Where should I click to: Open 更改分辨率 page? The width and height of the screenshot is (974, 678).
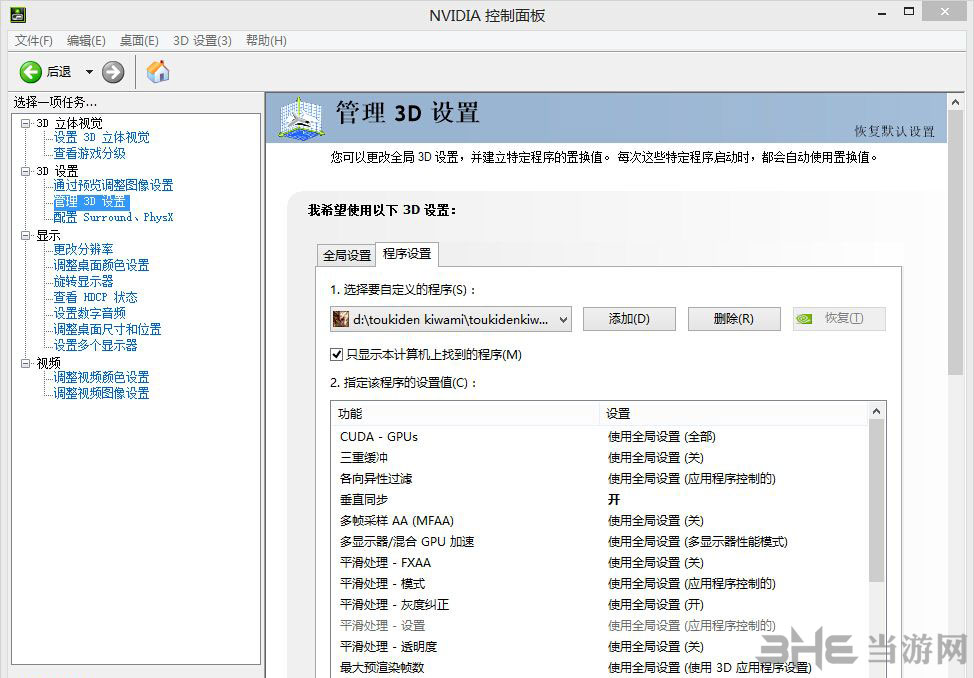click(83, 250)
